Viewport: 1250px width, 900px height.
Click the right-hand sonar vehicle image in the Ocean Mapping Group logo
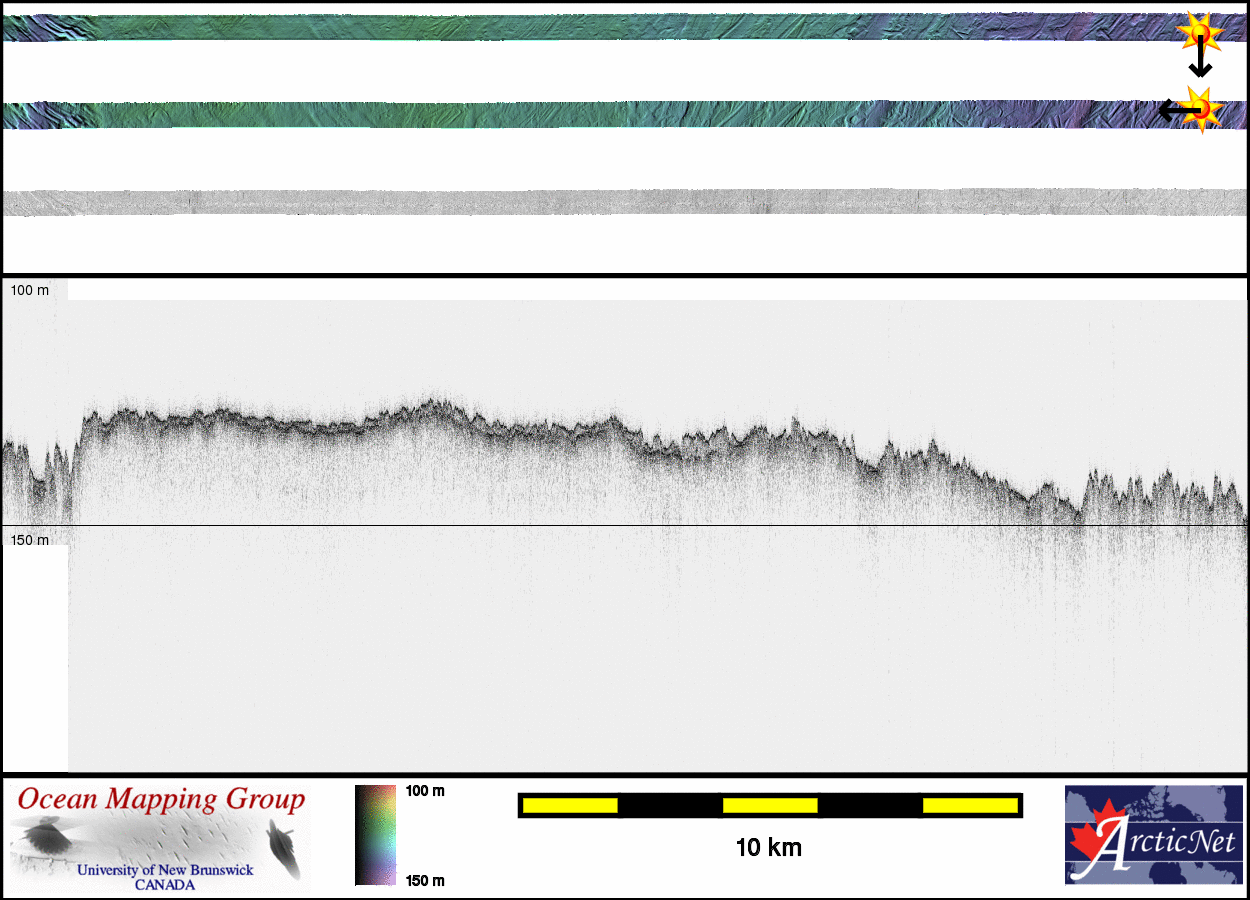[284, 848]
